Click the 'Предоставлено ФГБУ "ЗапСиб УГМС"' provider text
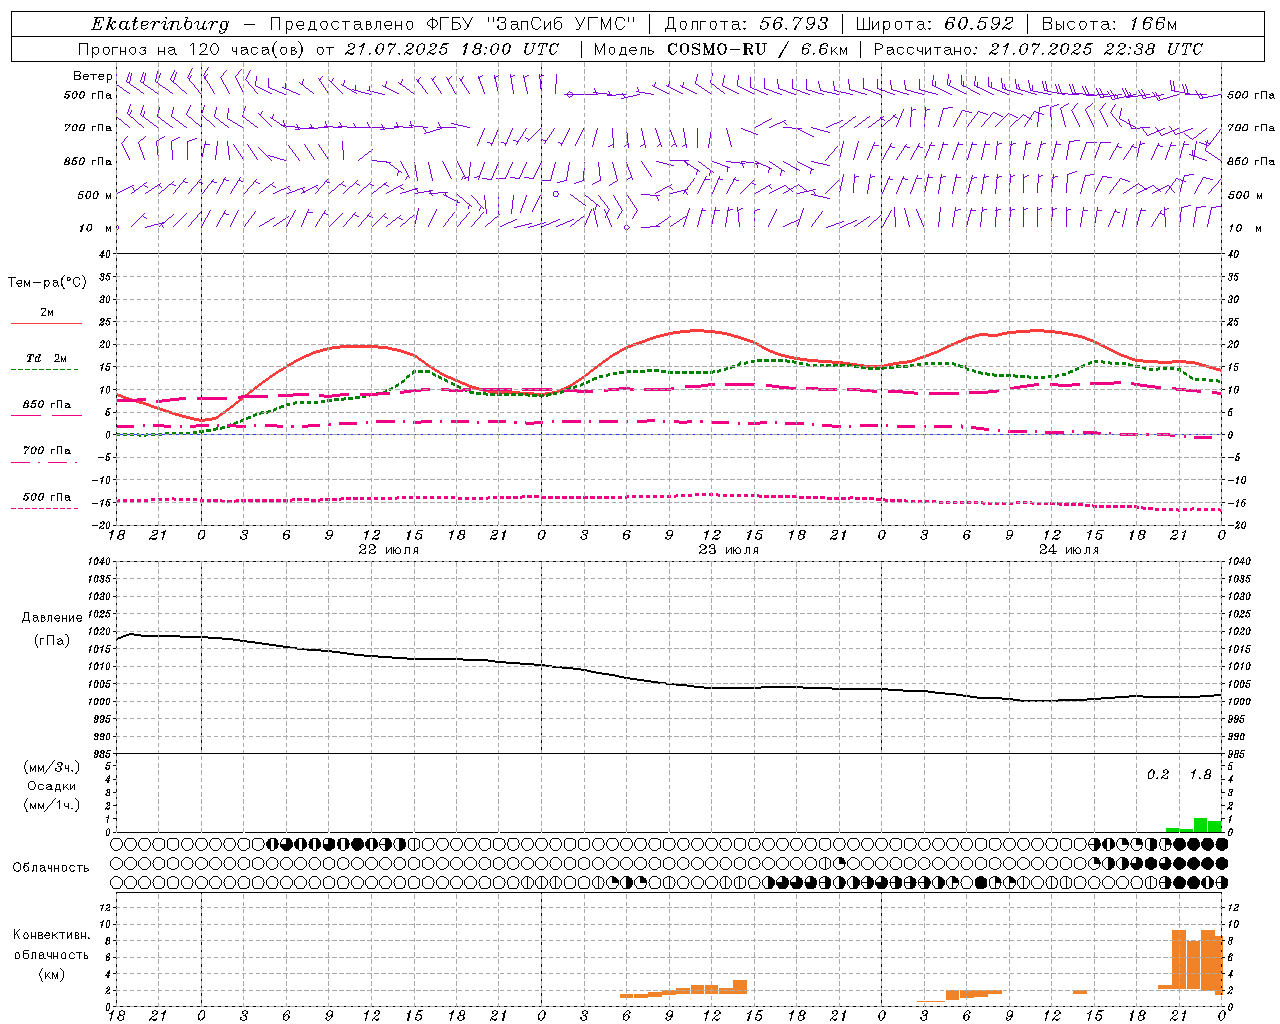 click(453, 24)
